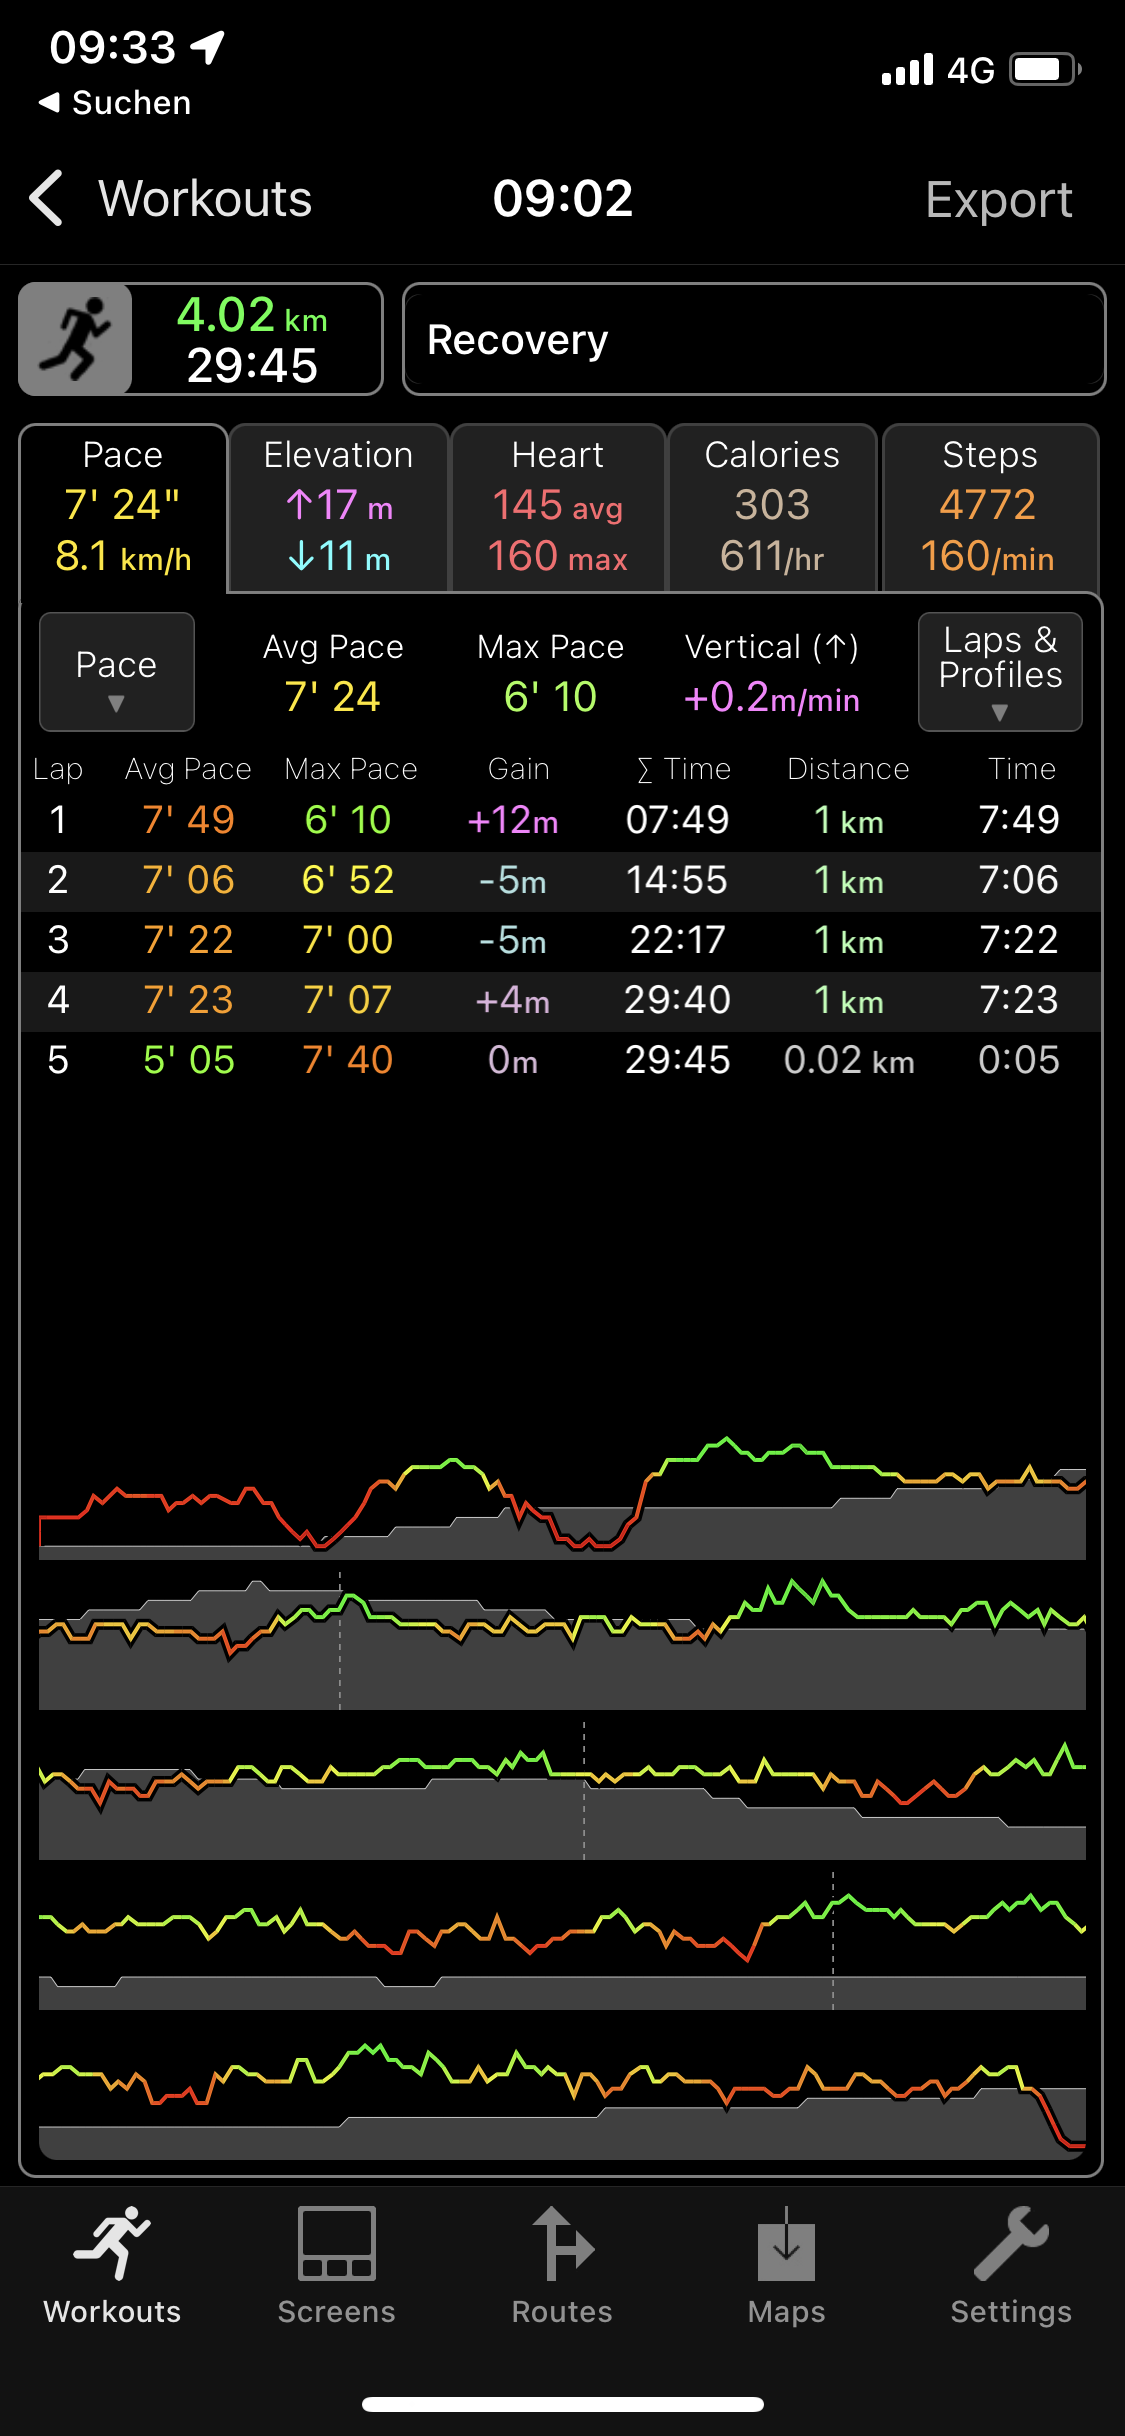Select lap 5 row with 0.02 km
This screenshot has height=2436, width=1125.
[x=560, y=1061]
